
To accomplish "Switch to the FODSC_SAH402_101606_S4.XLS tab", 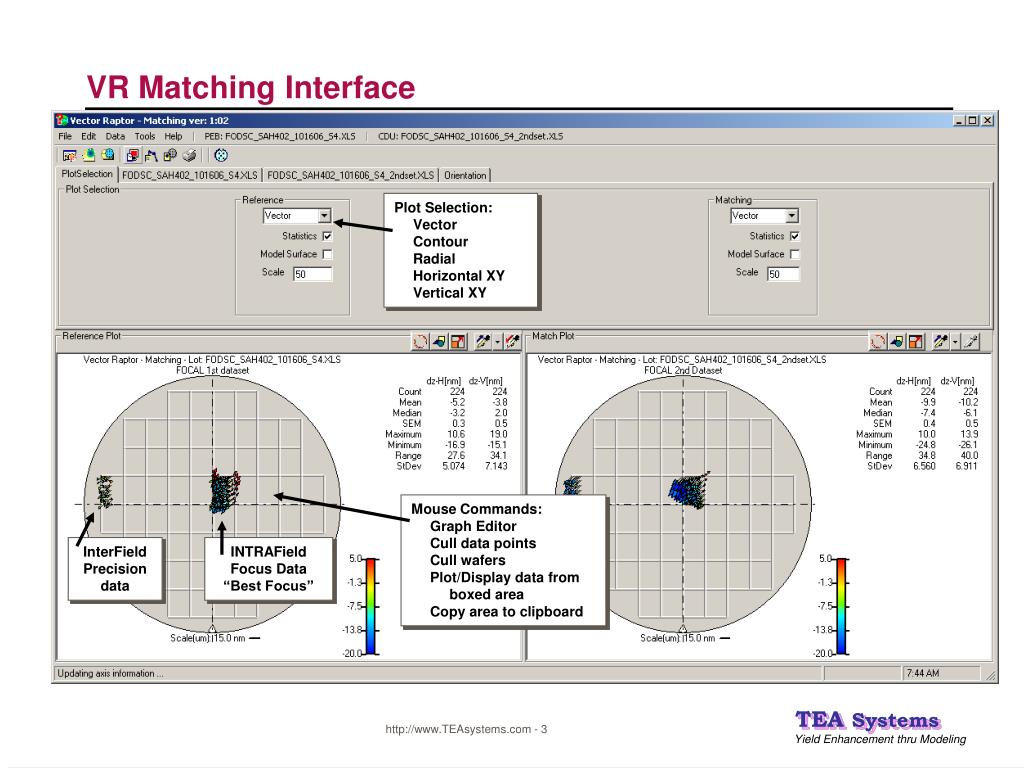I will 190,176.
